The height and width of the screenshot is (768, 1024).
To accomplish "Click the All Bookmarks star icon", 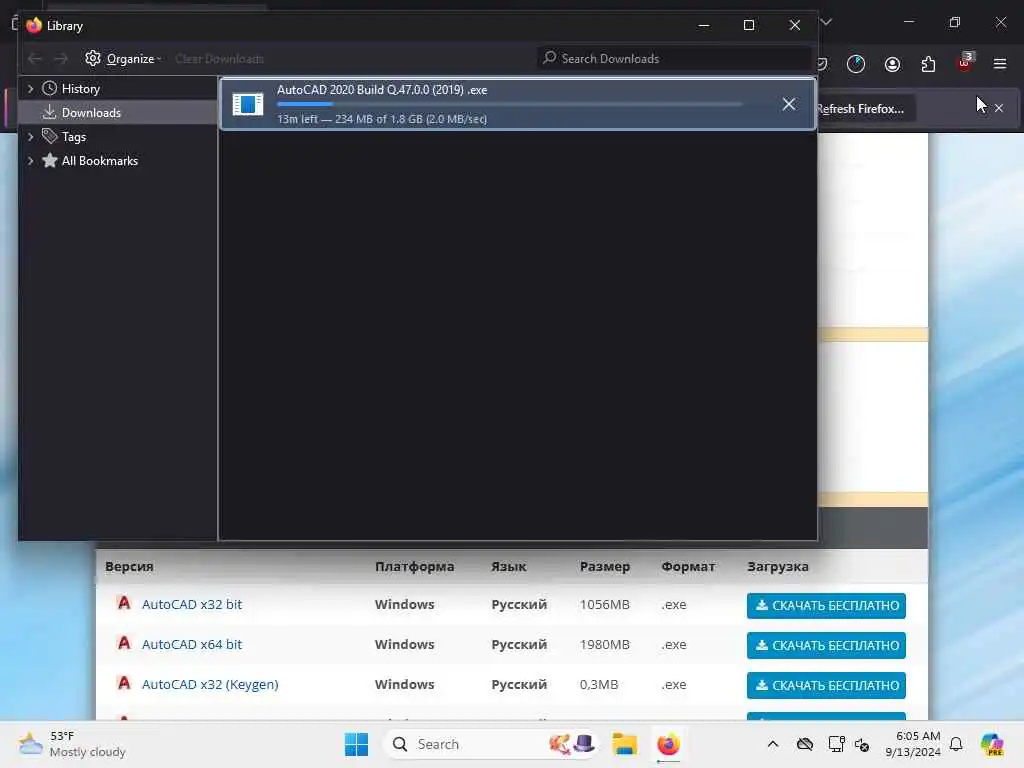I will 50,160.
